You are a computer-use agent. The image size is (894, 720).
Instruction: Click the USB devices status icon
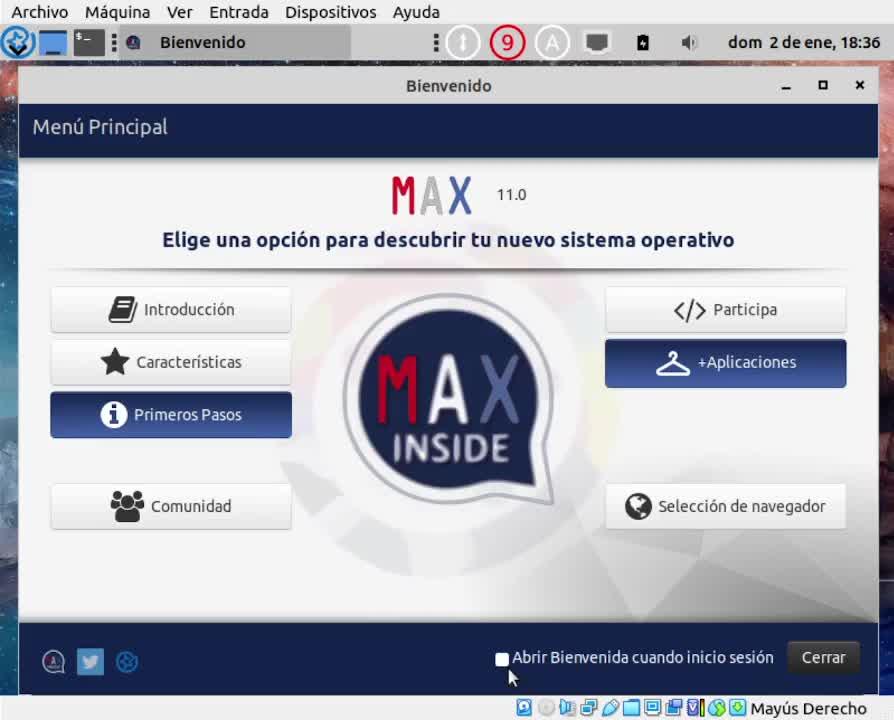pyautogui.click(x=609, y=708)
